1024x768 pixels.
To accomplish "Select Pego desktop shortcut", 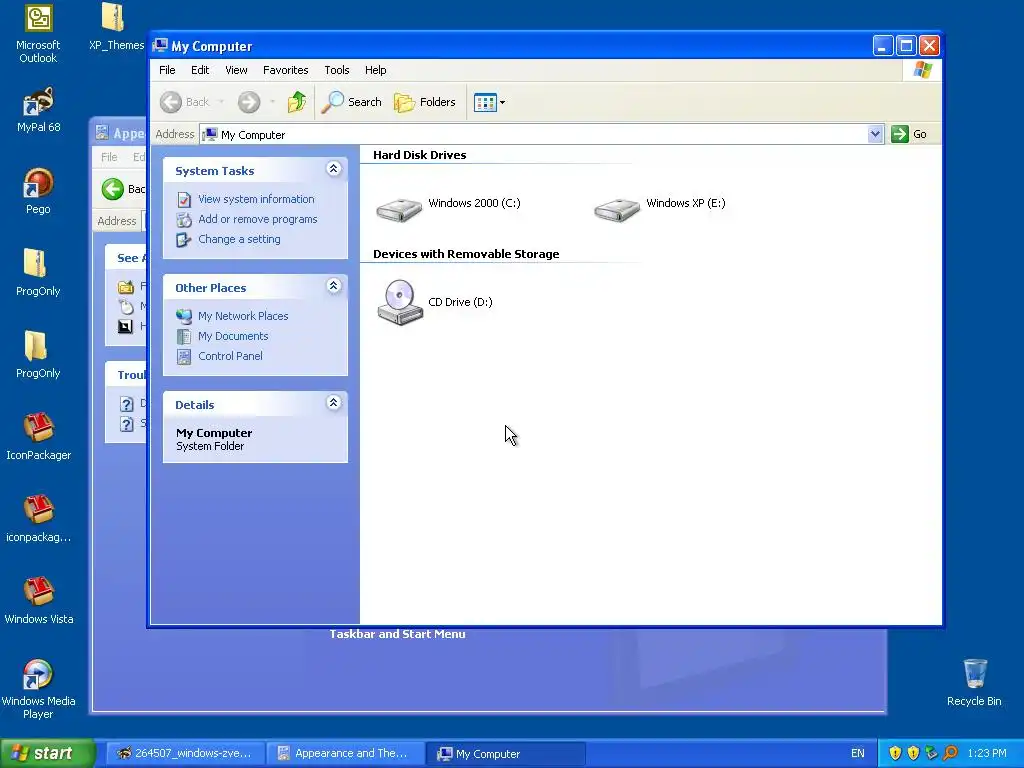I will (x=38, y=191).
